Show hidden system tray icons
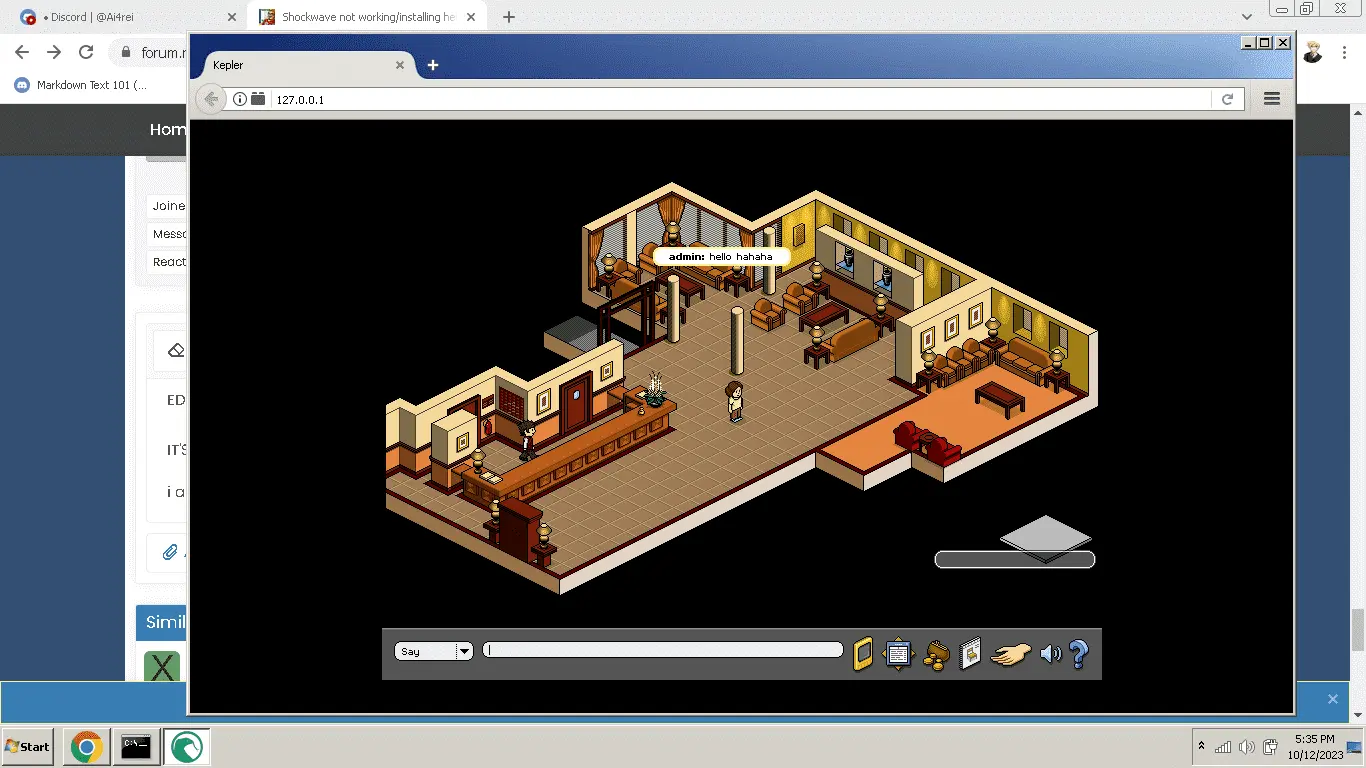This screenshot has height=768, width=1366. coord(1201,747)
